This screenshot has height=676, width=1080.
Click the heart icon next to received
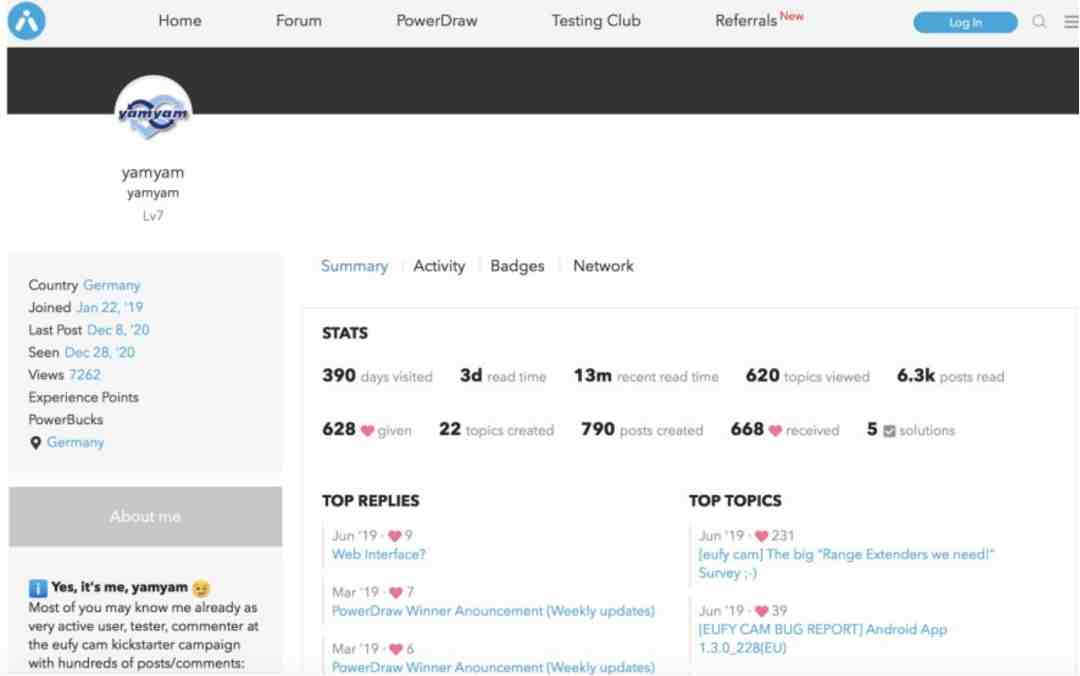(774, 431)
